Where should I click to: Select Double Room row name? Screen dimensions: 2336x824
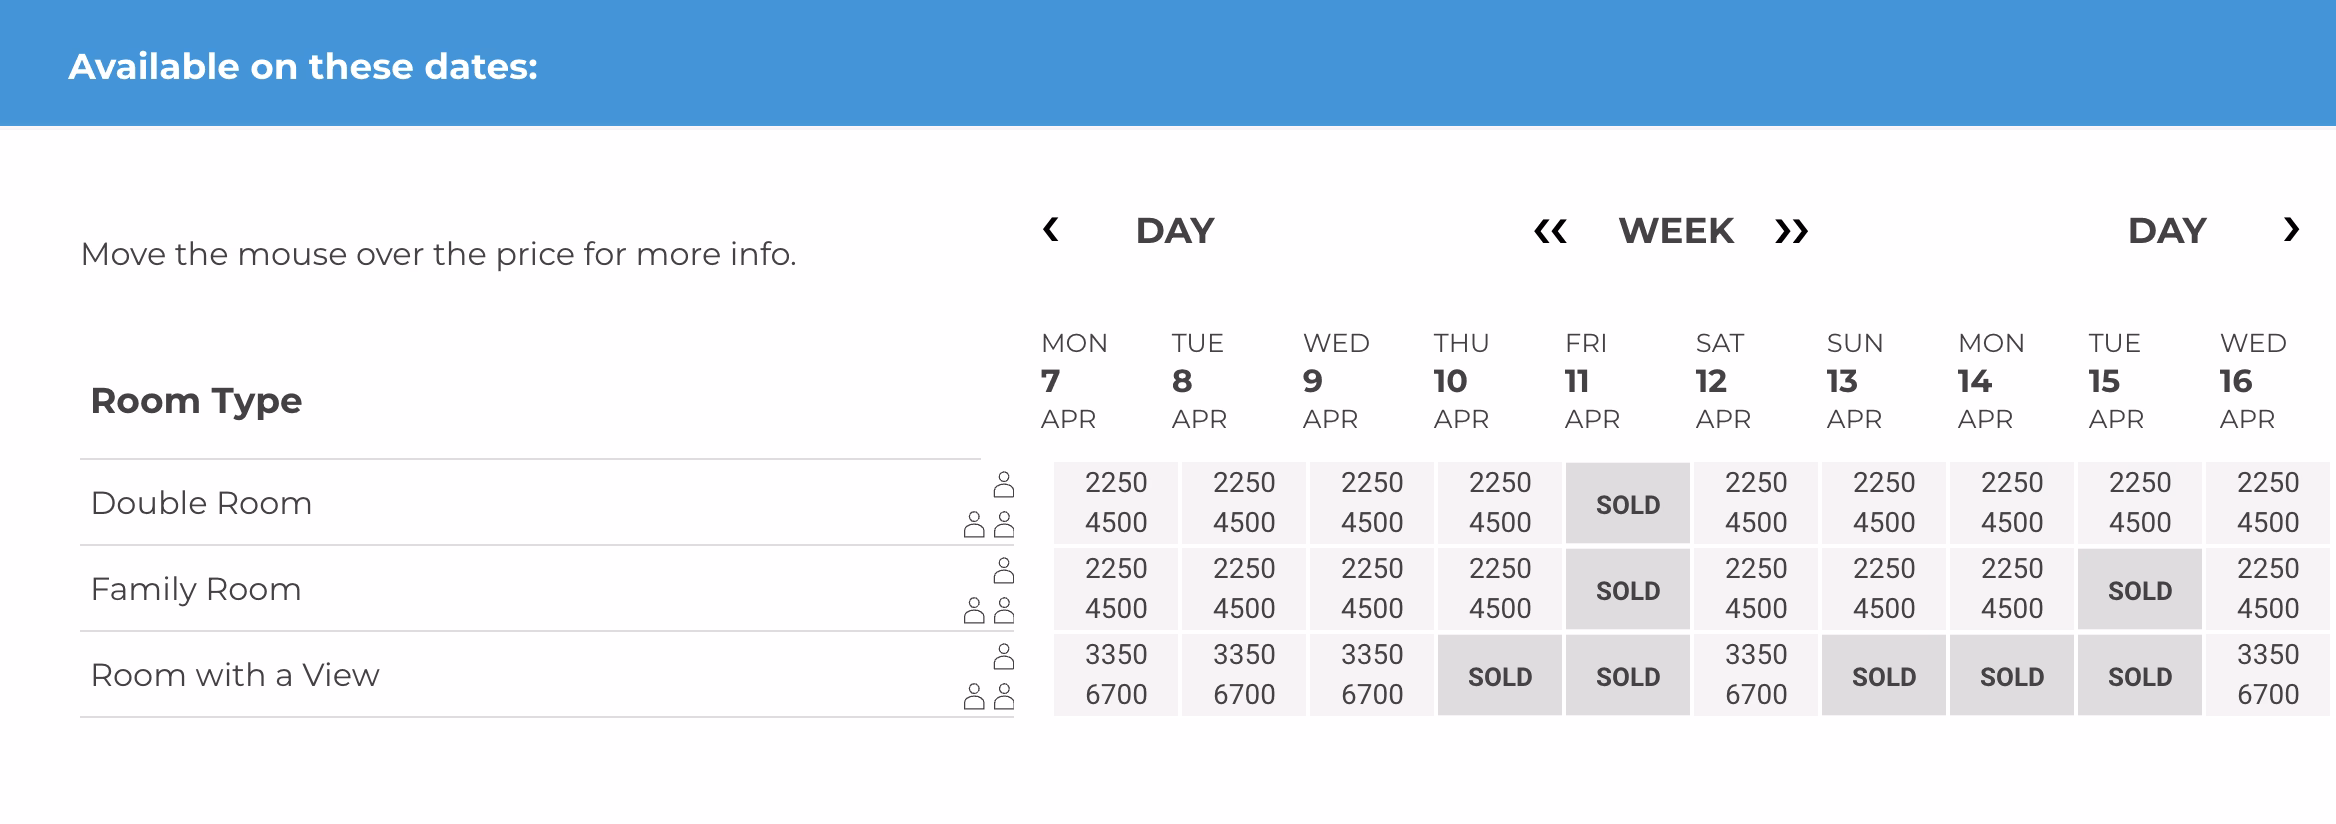[x=201, y=503]
